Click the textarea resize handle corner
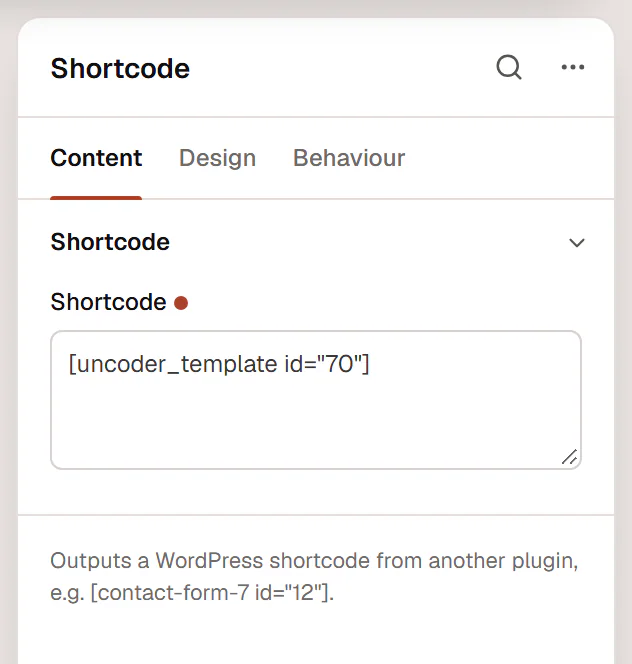Viewport: 632px width, 664px height. (x=569, y=457)
